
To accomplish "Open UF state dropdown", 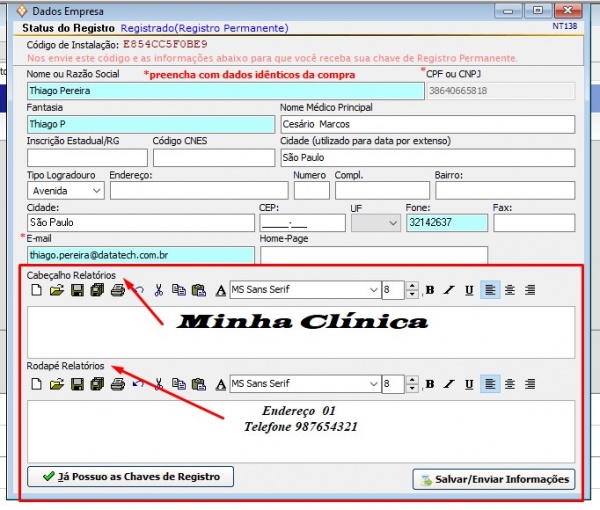I will (389, 223).
